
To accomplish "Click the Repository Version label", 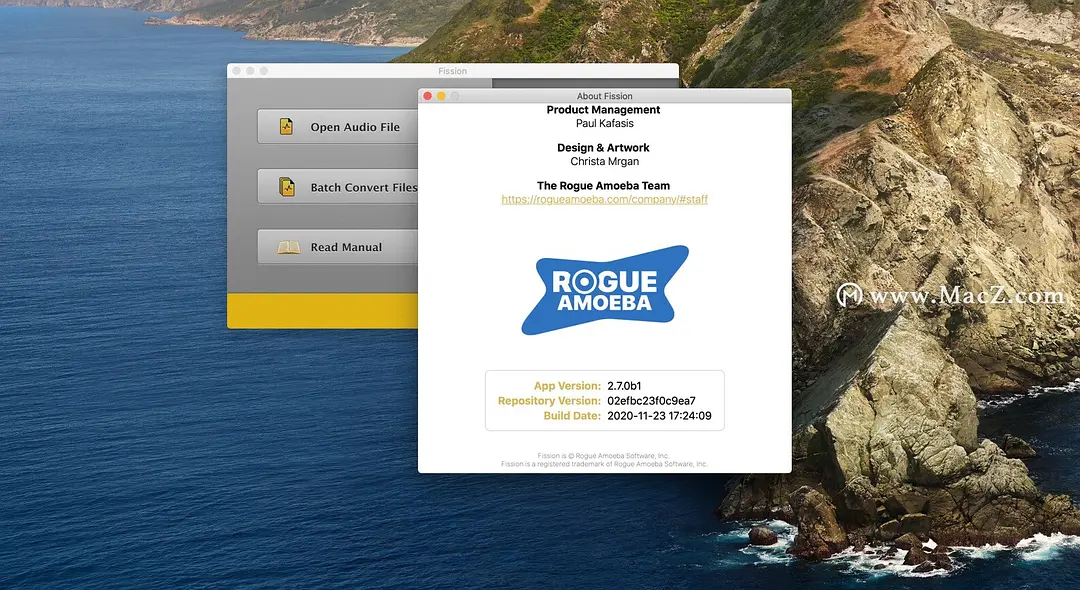I will [x=549, y=401].
